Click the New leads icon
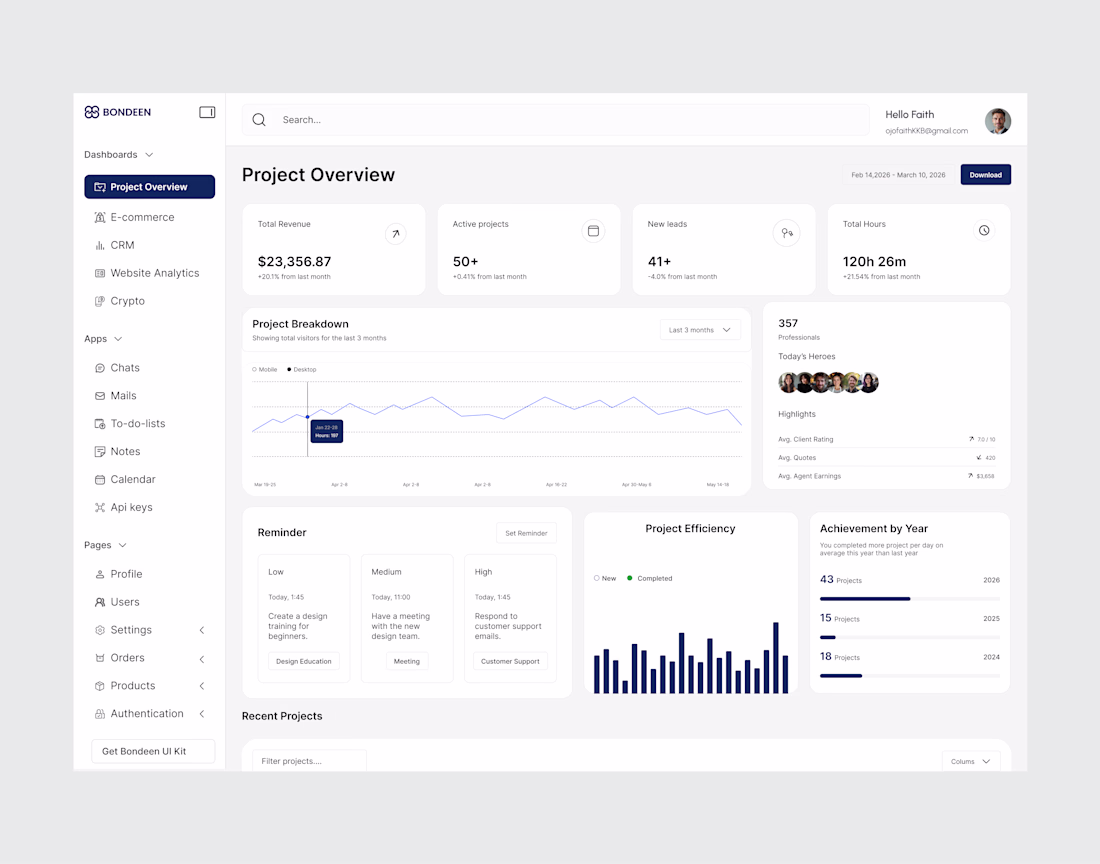The width and height of the screenshot is (1100, 864). click(787, 233)
